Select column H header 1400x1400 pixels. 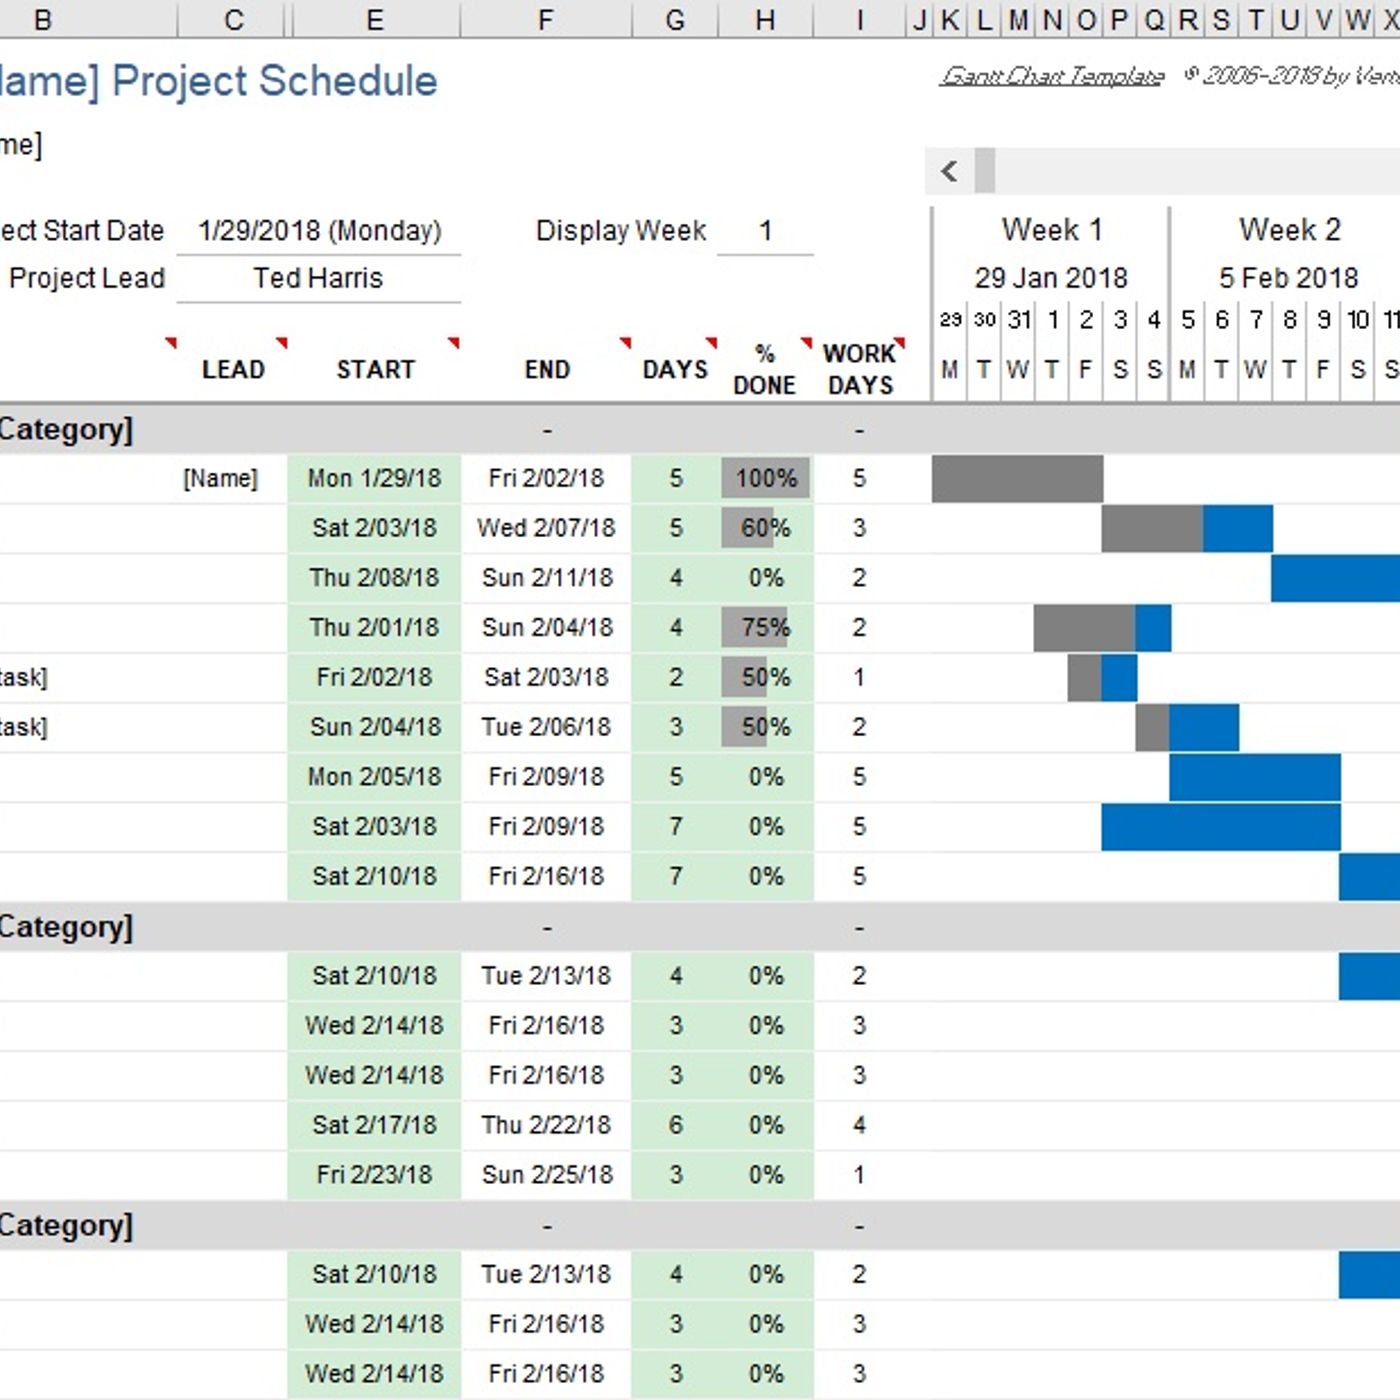click(x=765, y=18)
